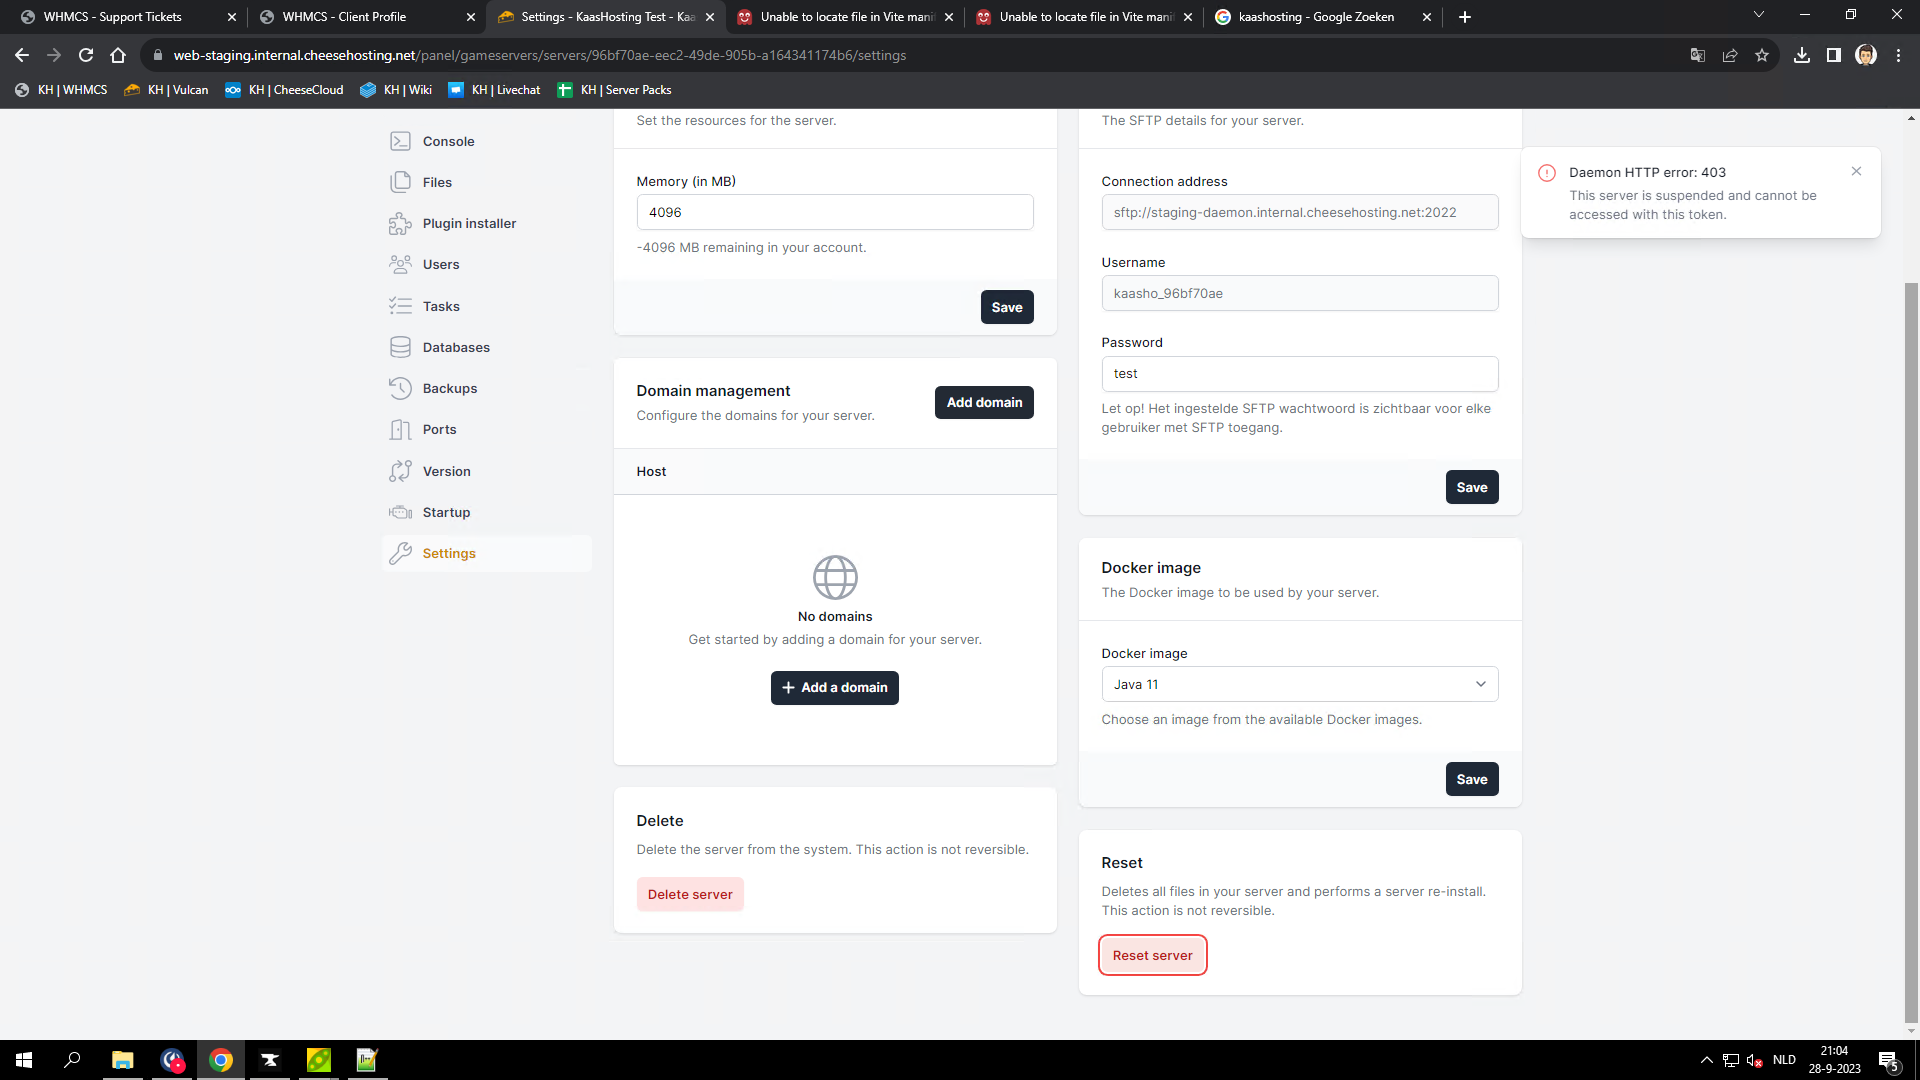Click the Users people icon
This screenshot has width=1920, height=1080.
[400, 264]
